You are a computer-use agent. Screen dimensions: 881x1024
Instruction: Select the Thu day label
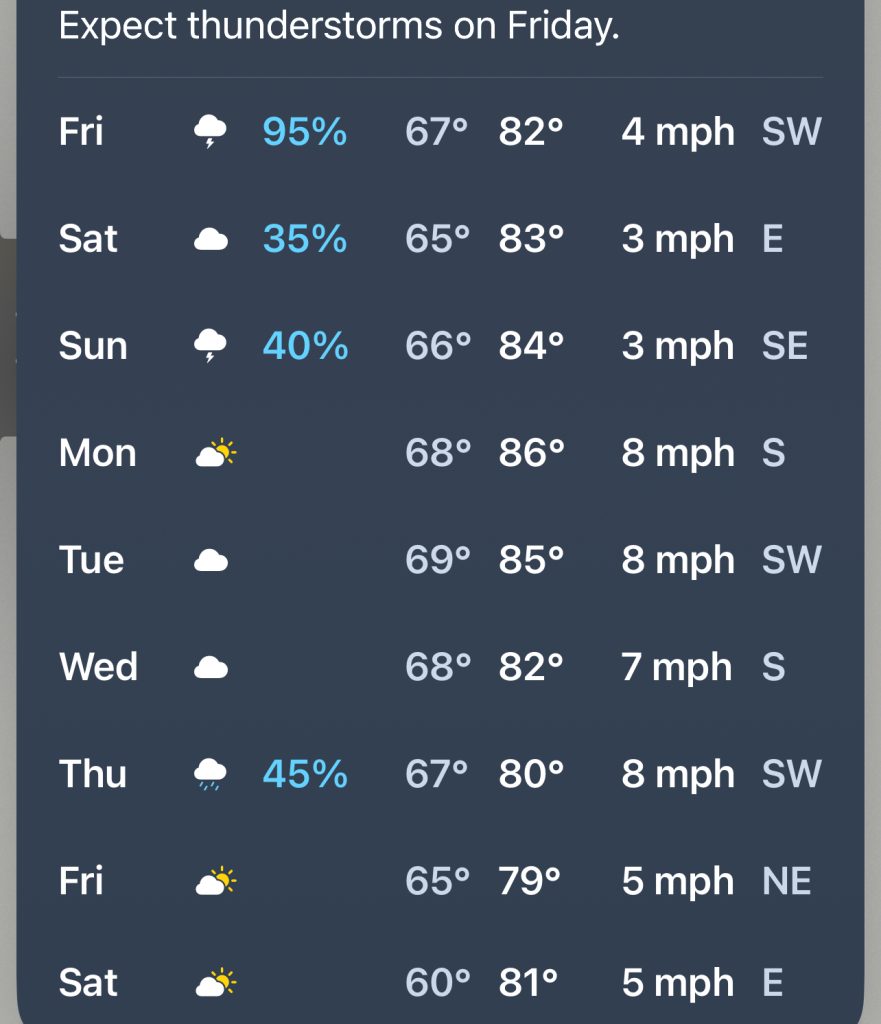tap(93, 775)
